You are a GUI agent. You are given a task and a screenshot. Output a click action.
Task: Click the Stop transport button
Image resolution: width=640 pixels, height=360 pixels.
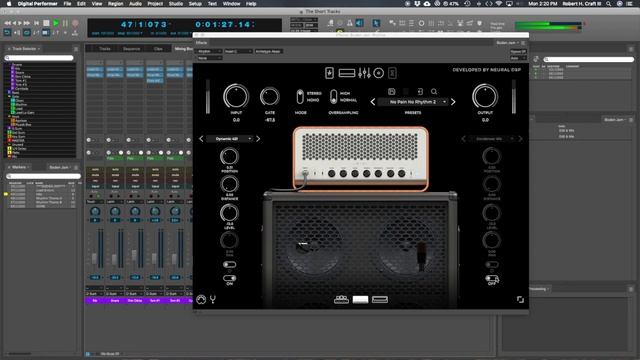[46, 23]
